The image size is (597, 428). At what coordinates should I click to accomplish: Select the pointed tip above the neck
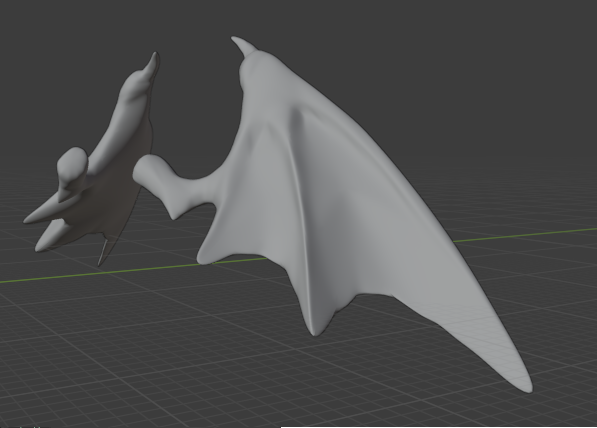click(x=153, y=63)
